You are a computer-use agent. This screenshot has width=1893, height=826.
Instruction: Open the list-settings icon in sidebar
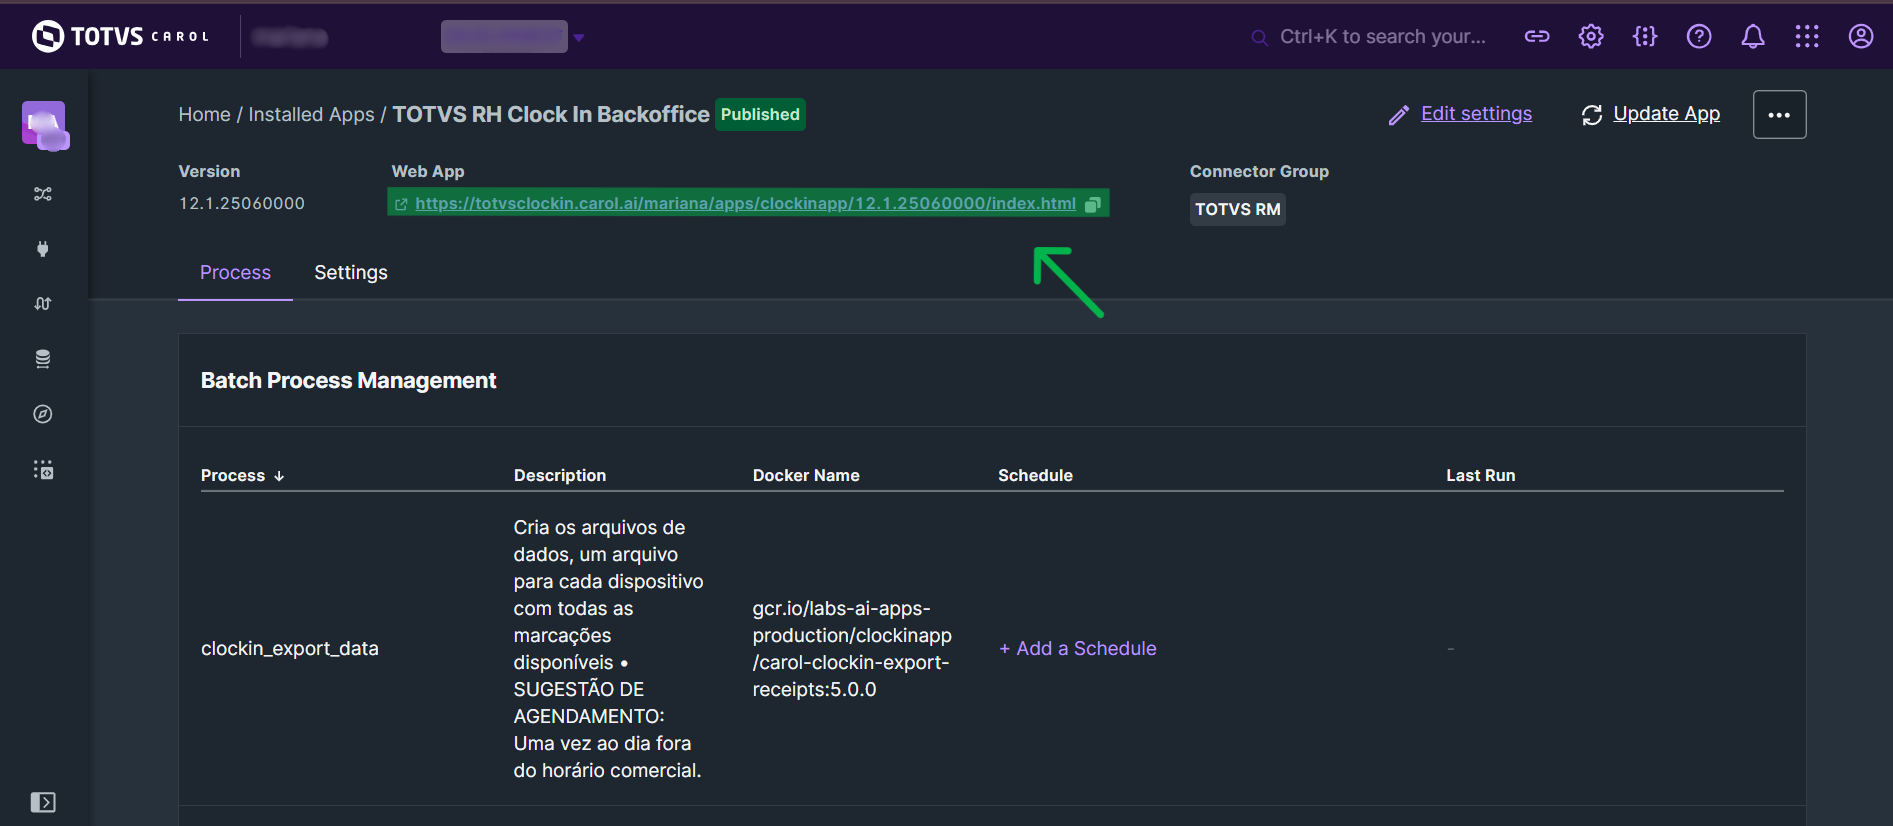(x=43, y=470)
